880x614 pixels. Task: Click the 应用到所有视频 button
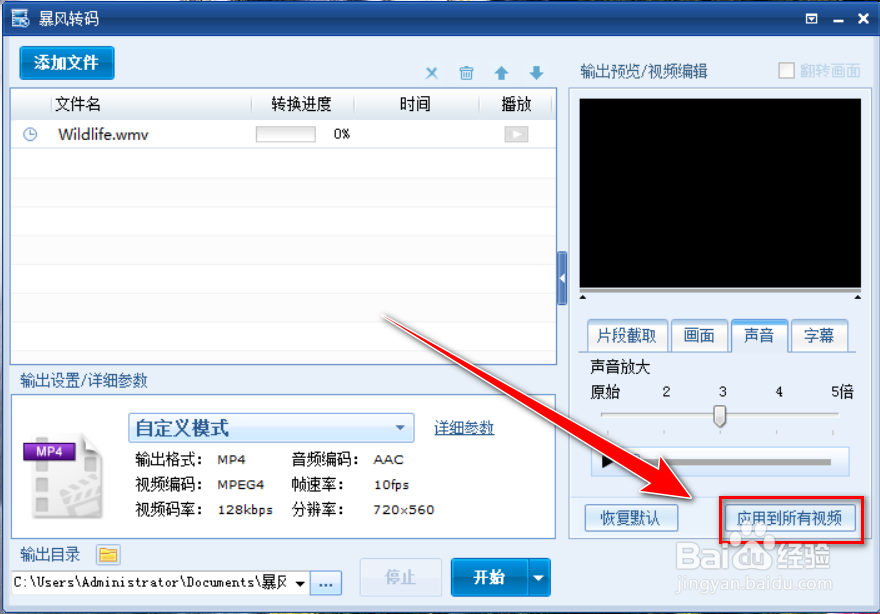tap(790, 517)
